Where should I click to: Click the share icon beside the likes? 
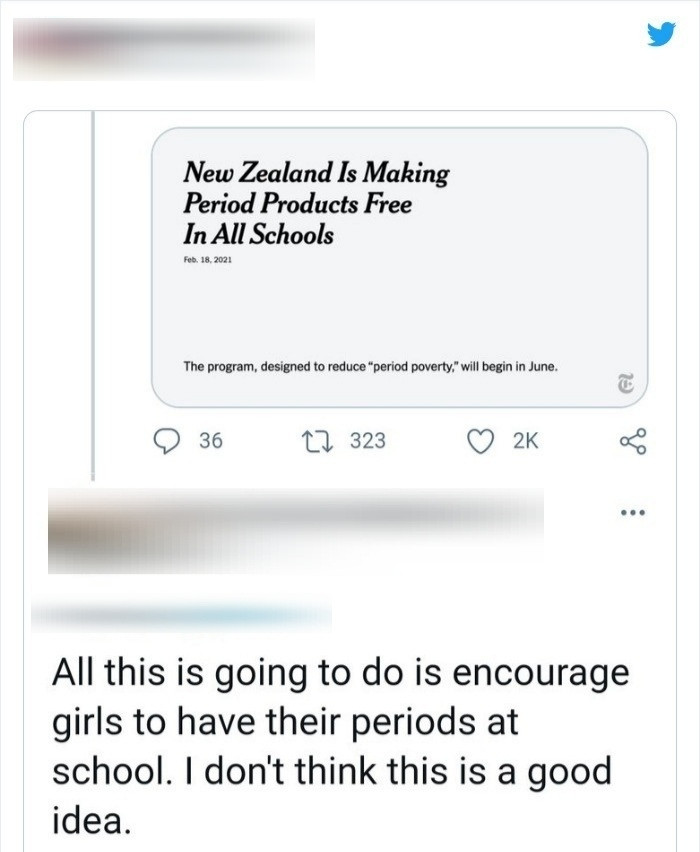tap(633, 441)
